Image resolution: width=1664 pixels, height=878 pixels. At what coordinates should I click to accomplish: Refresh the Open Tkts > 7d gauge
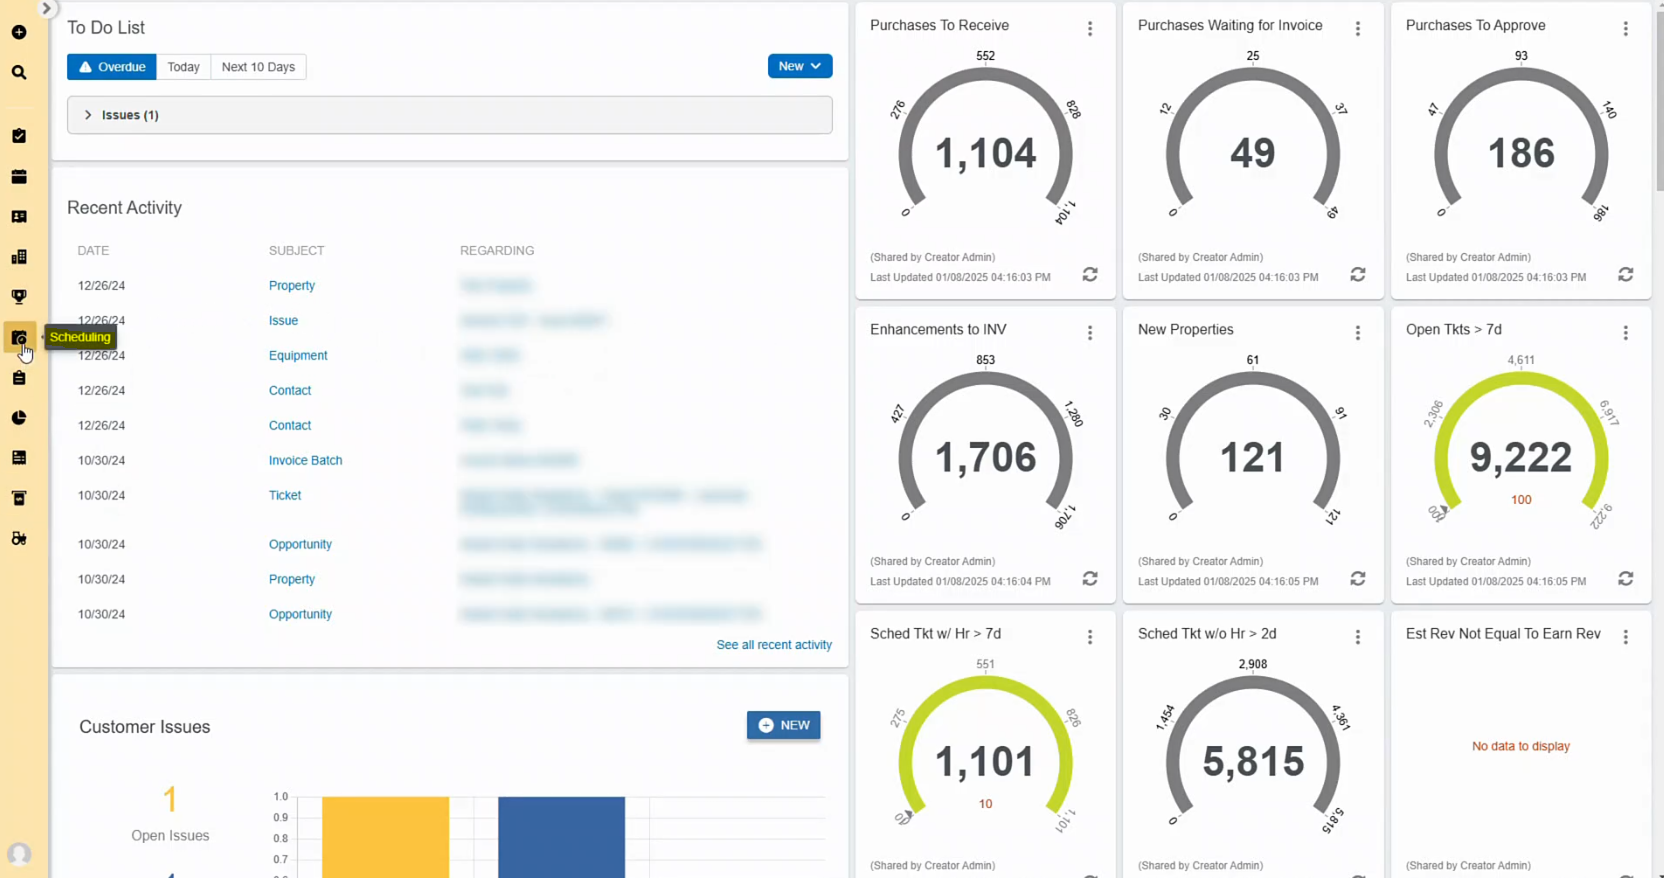coord(1626,578)
